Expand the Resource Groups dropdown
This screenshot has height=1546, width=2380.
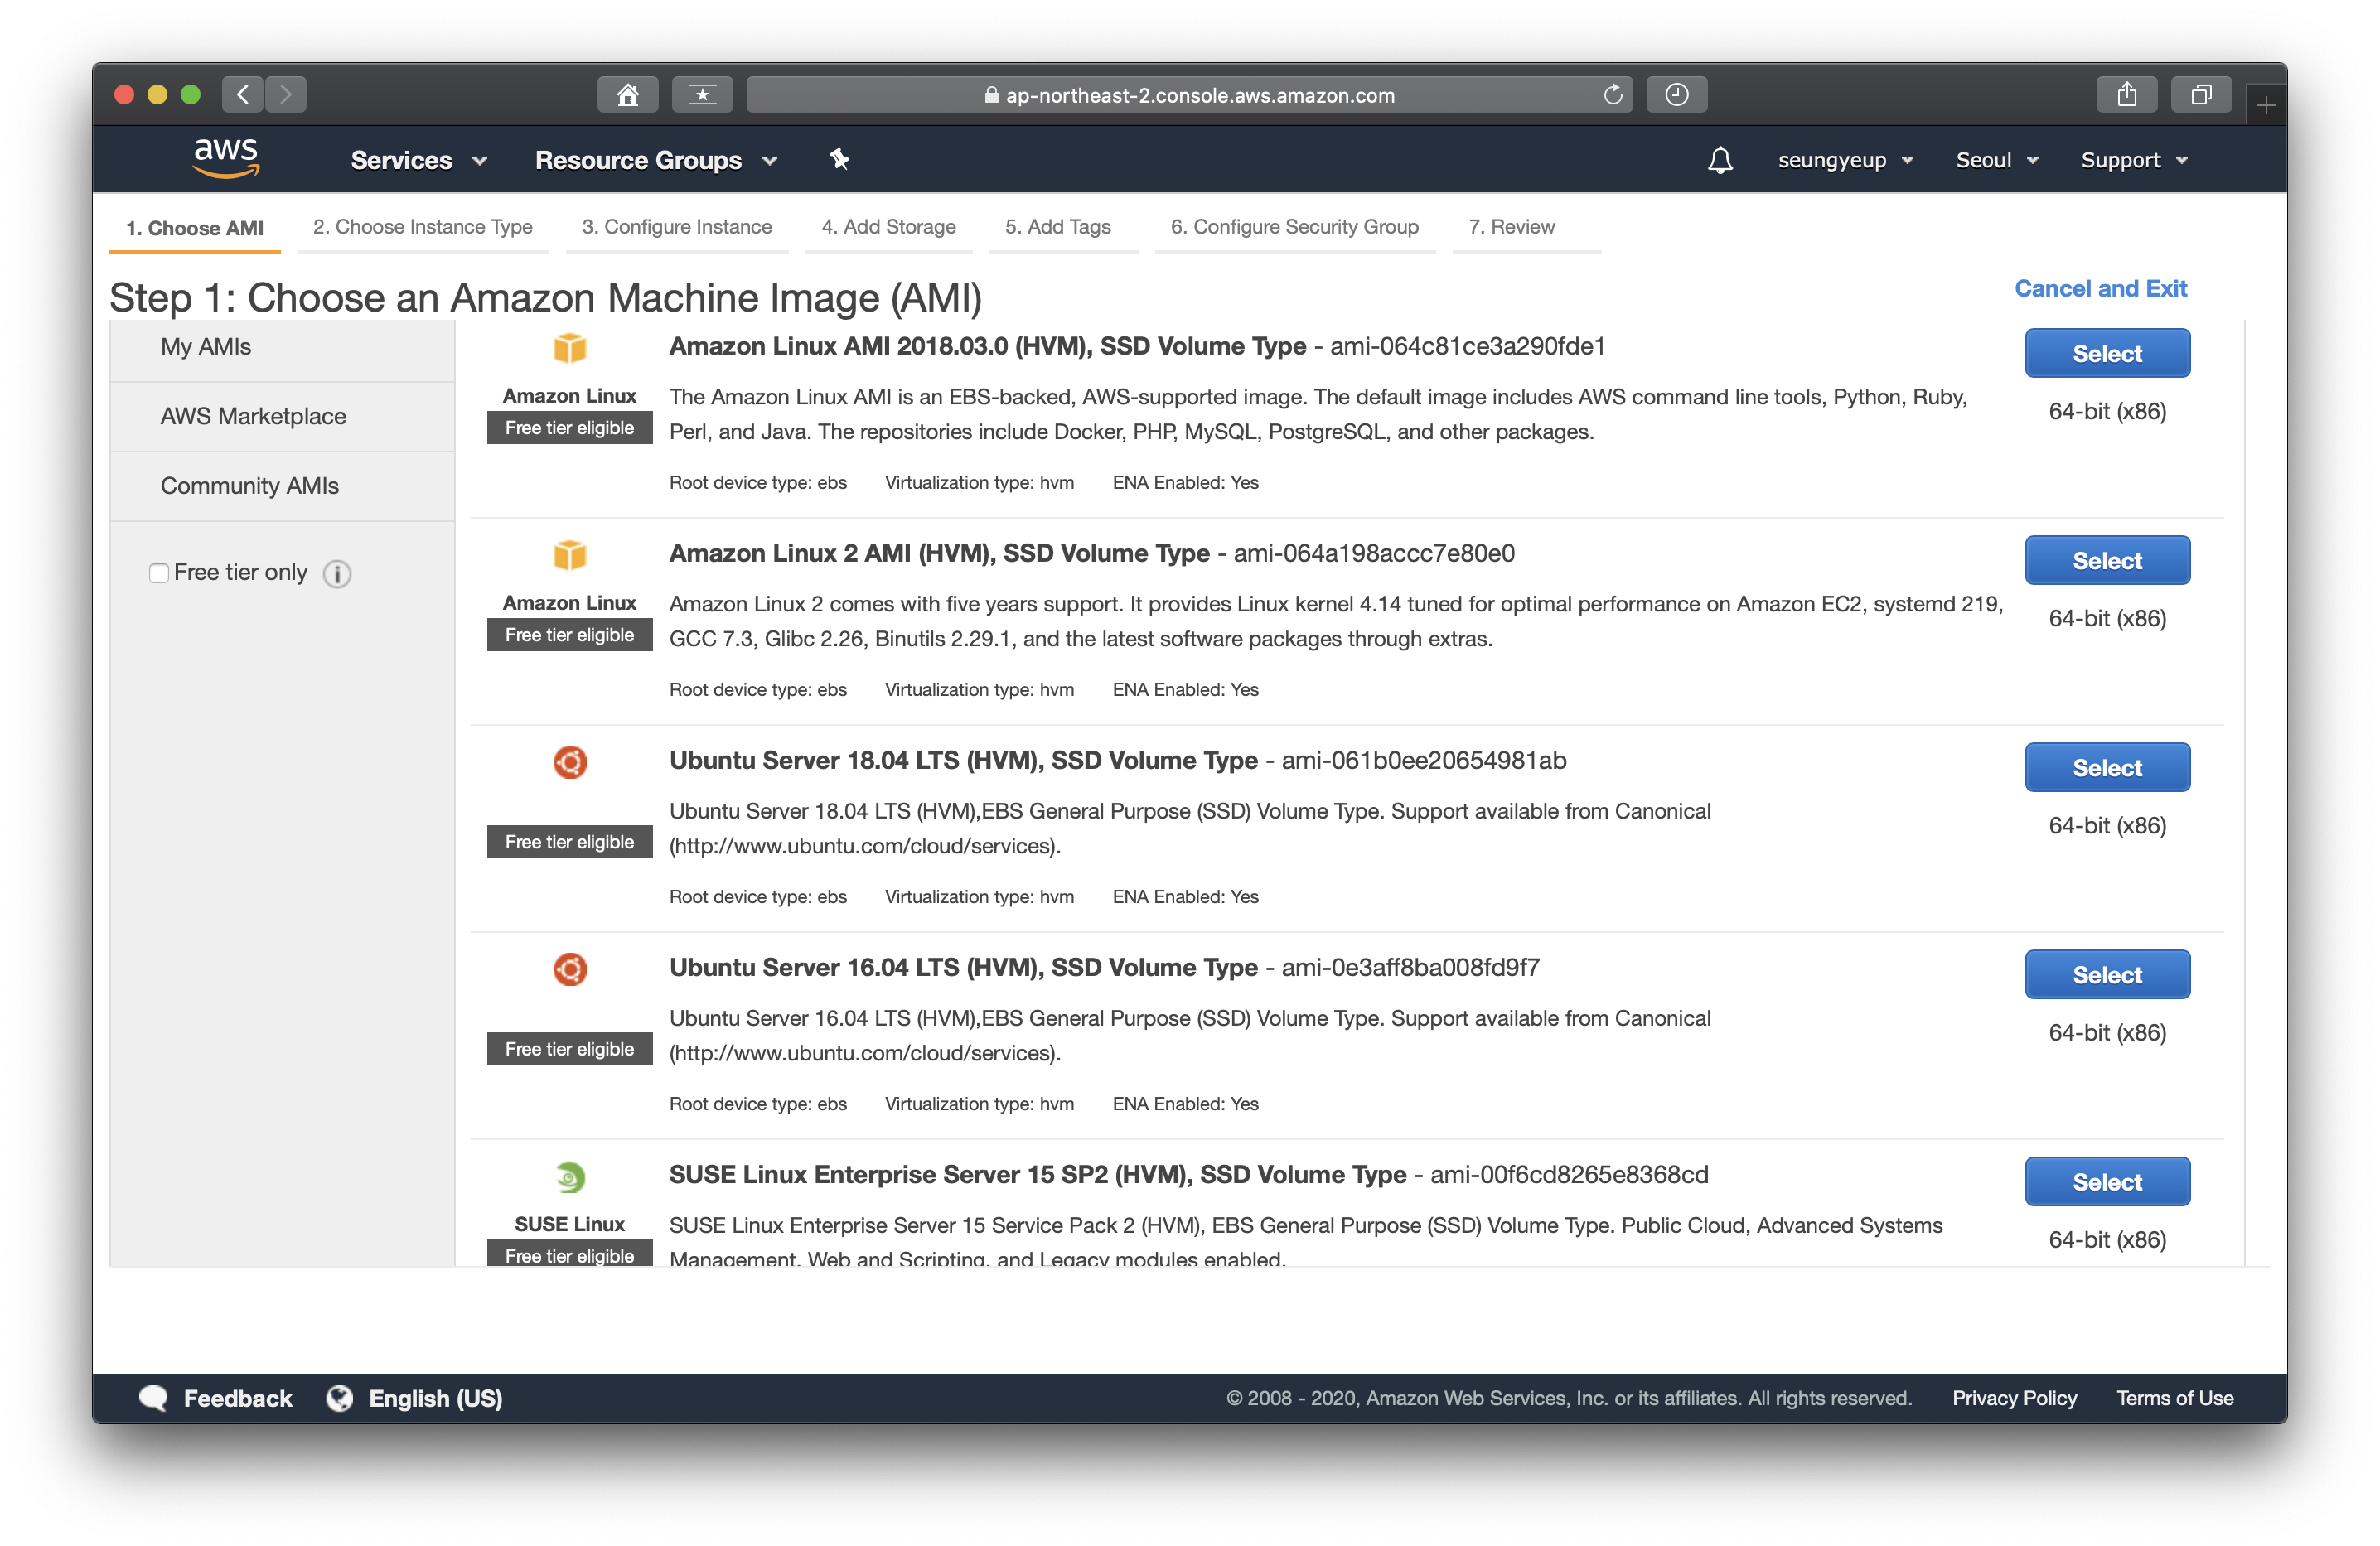point(655,160)
